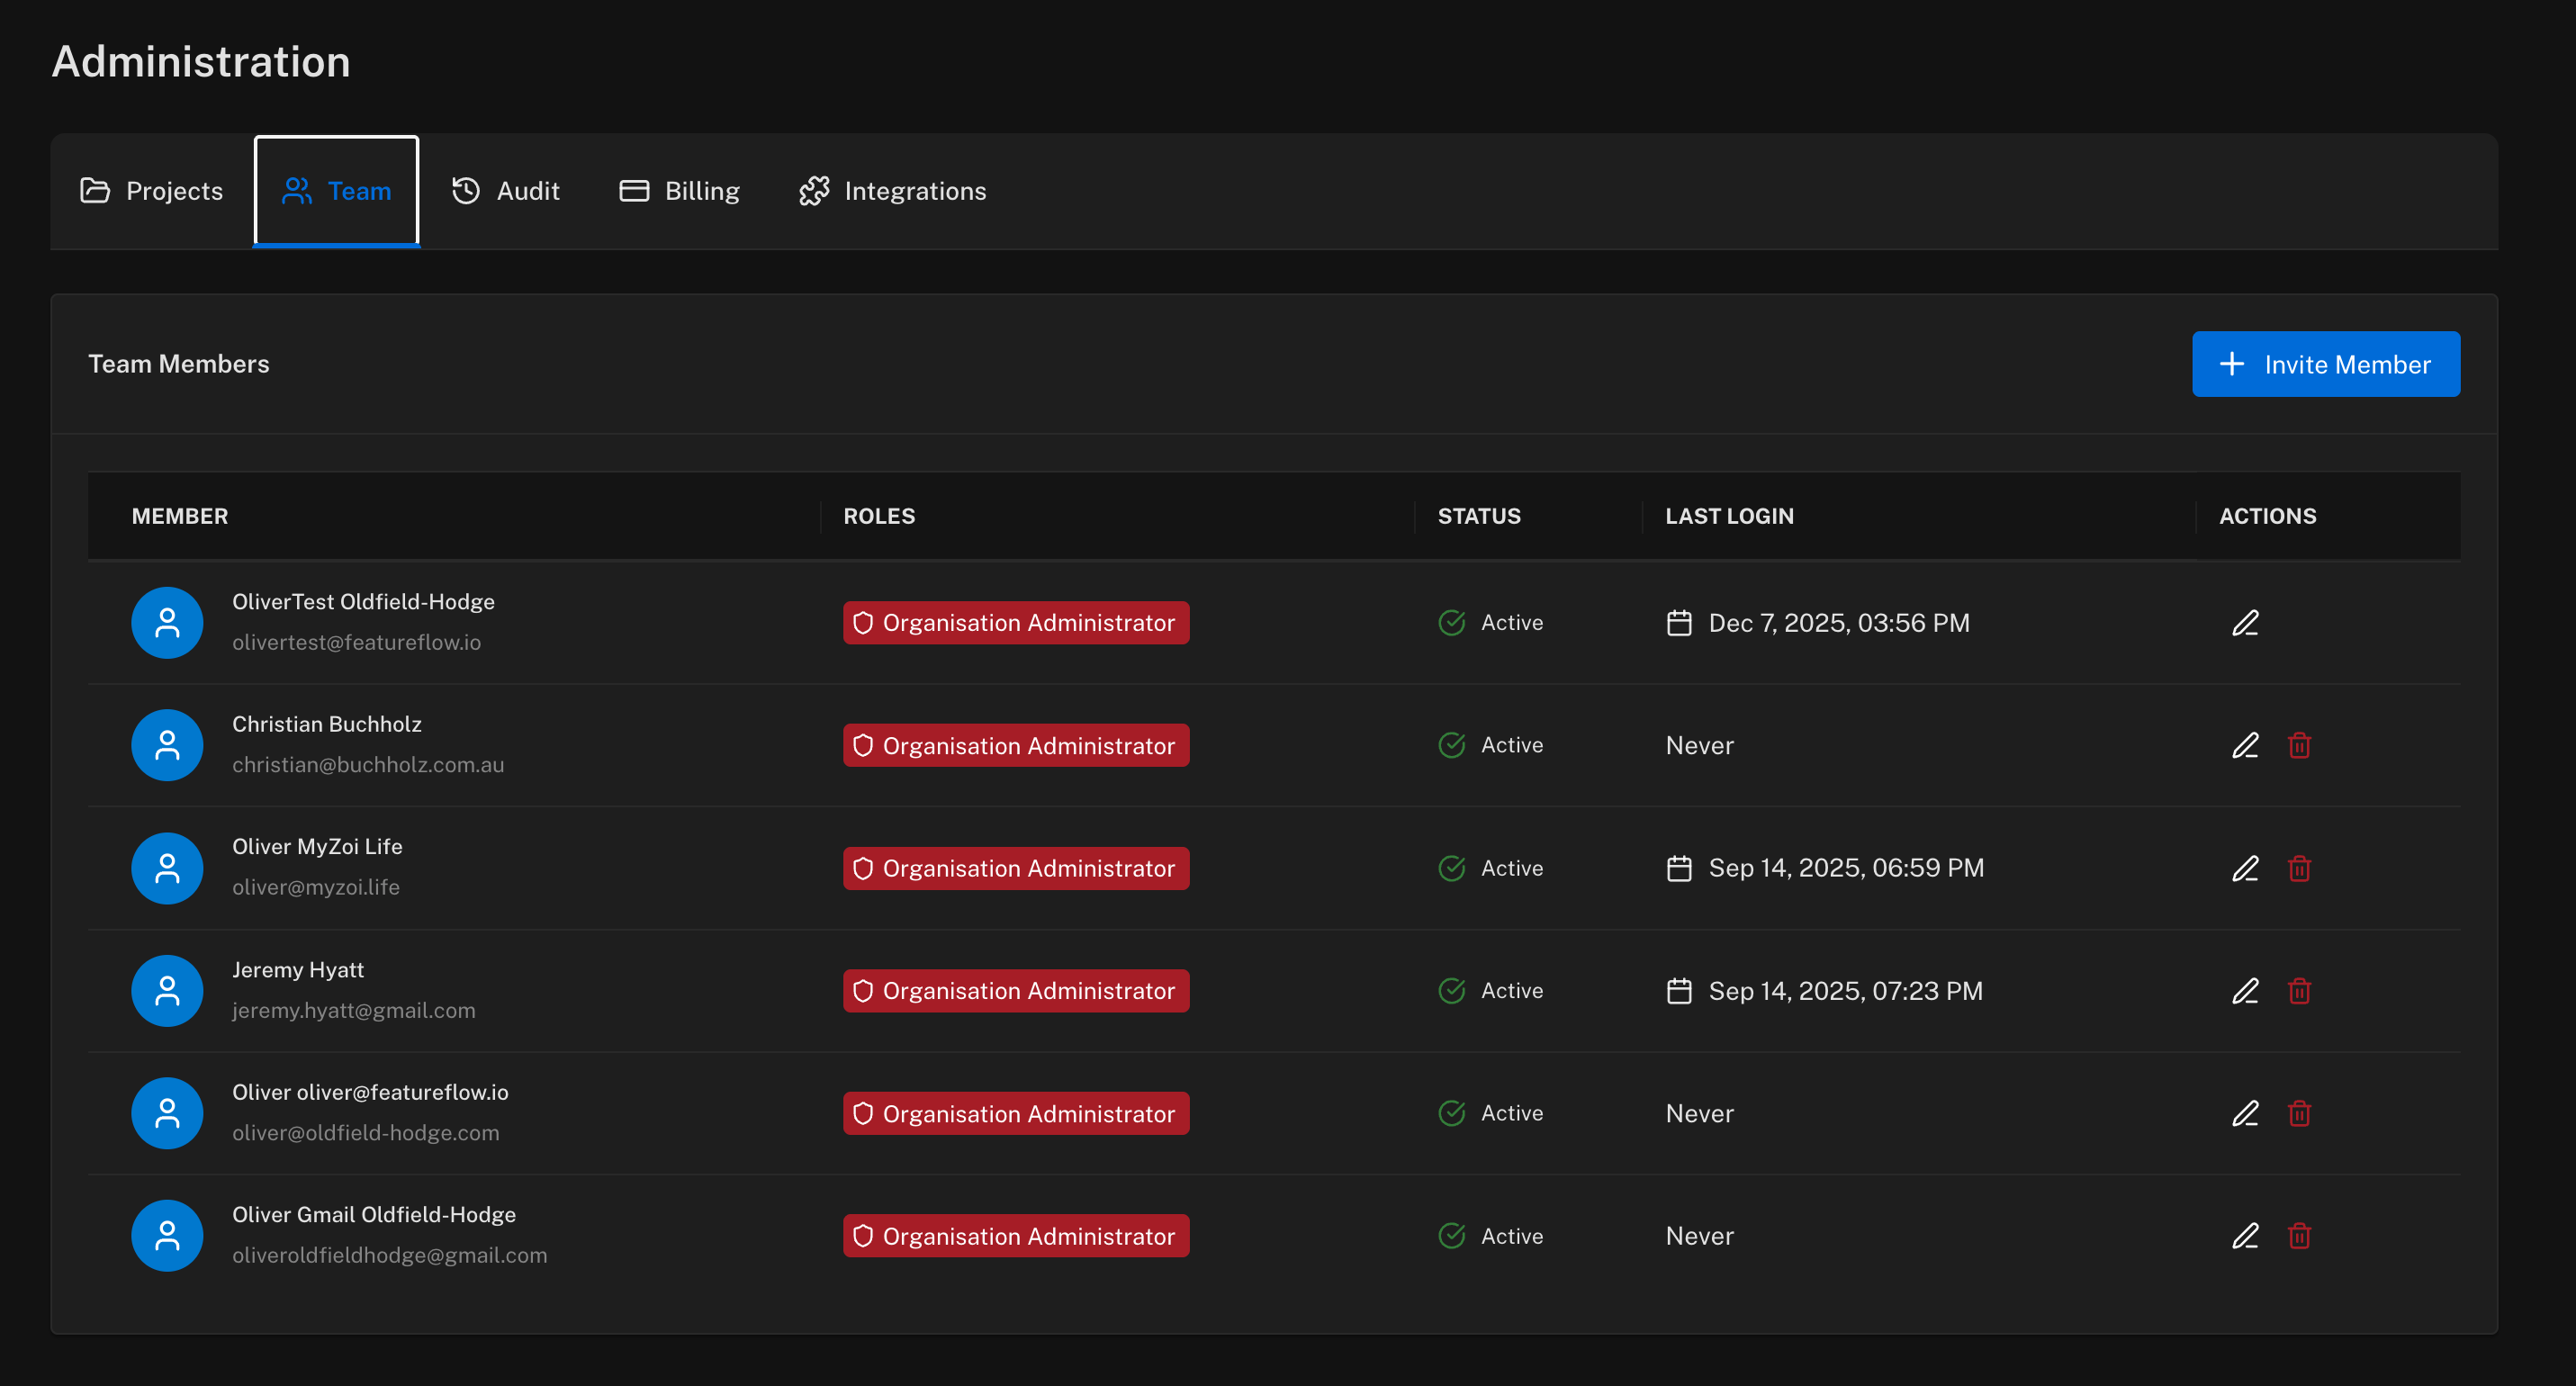Click the Last Login column header
Image resolution: width=2576 pixels, height=1386 pixels.
[x=1729, y=516]
